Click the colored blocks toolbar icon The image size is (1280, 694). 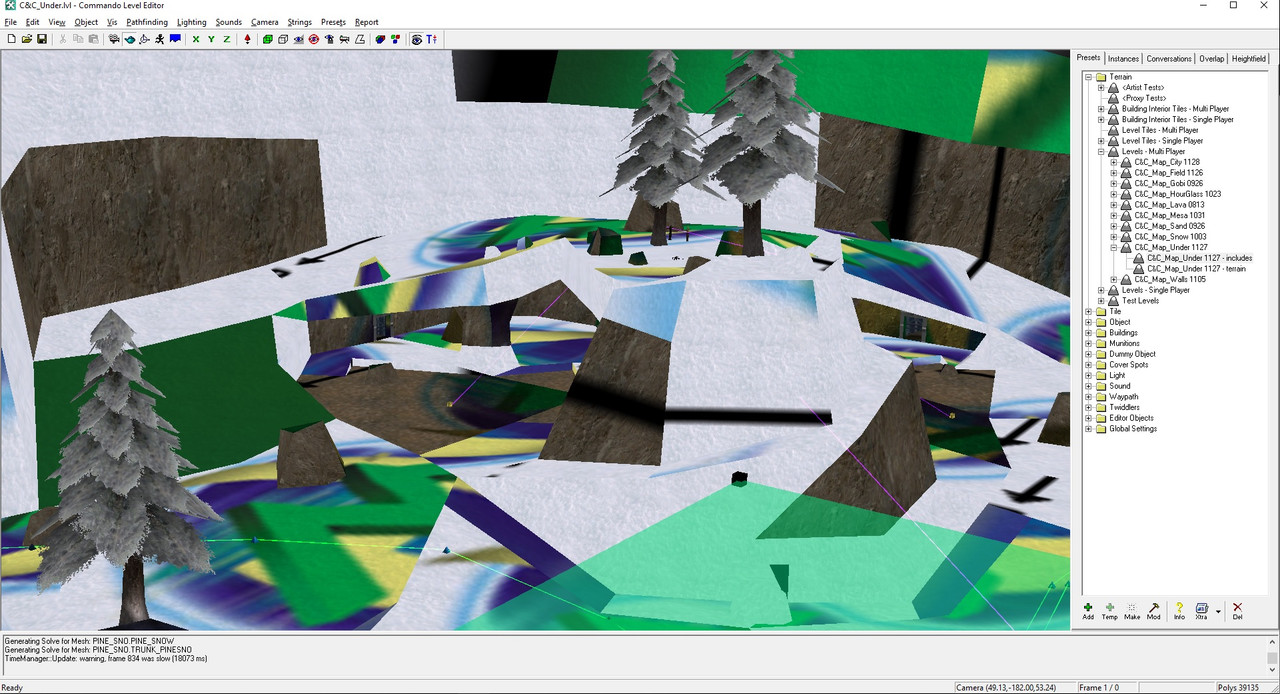[395, 39]
